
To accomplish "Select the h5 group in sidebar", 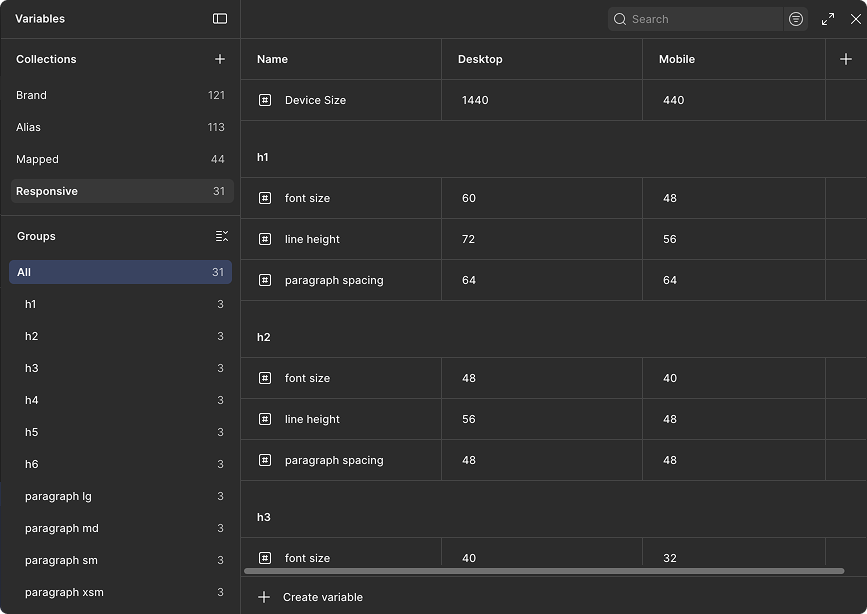I will [121, 433].
